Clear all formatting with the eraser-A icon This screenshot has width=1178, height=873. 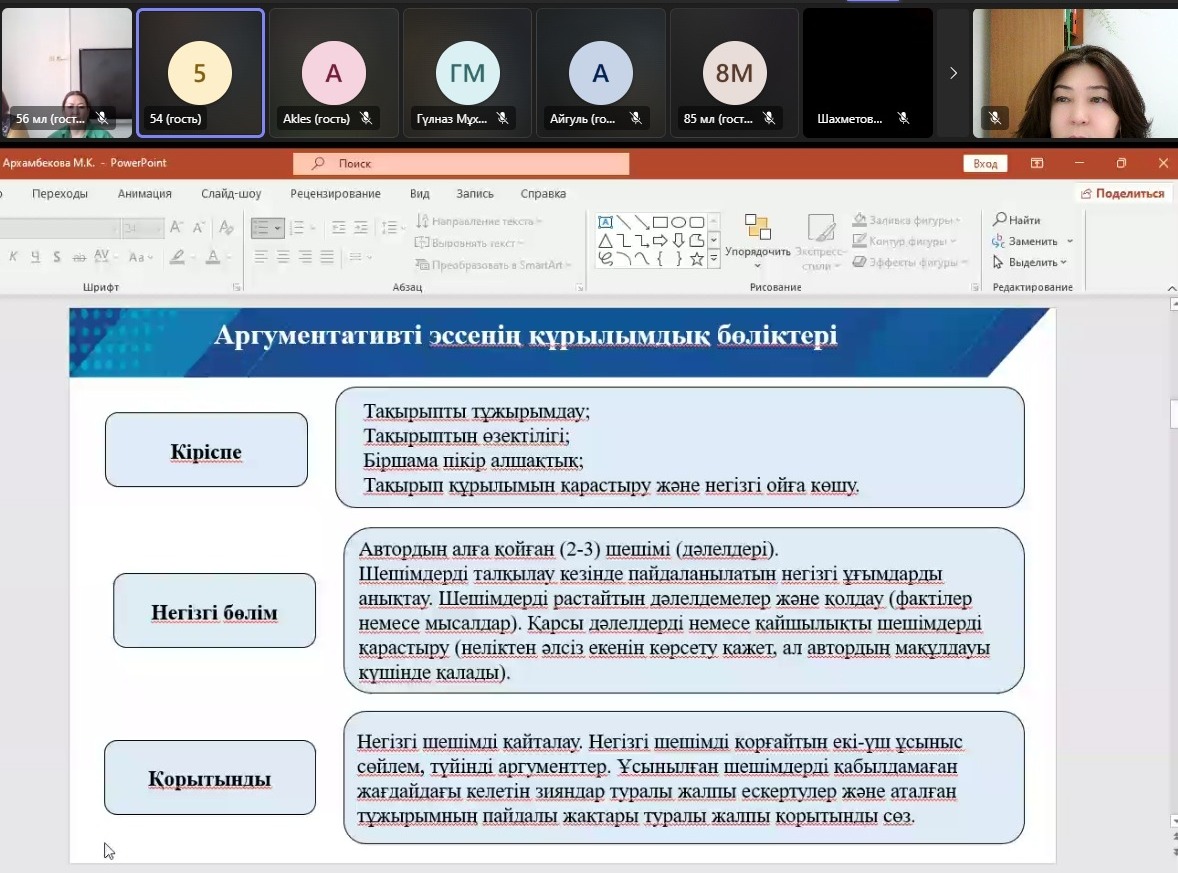point(225,227)
